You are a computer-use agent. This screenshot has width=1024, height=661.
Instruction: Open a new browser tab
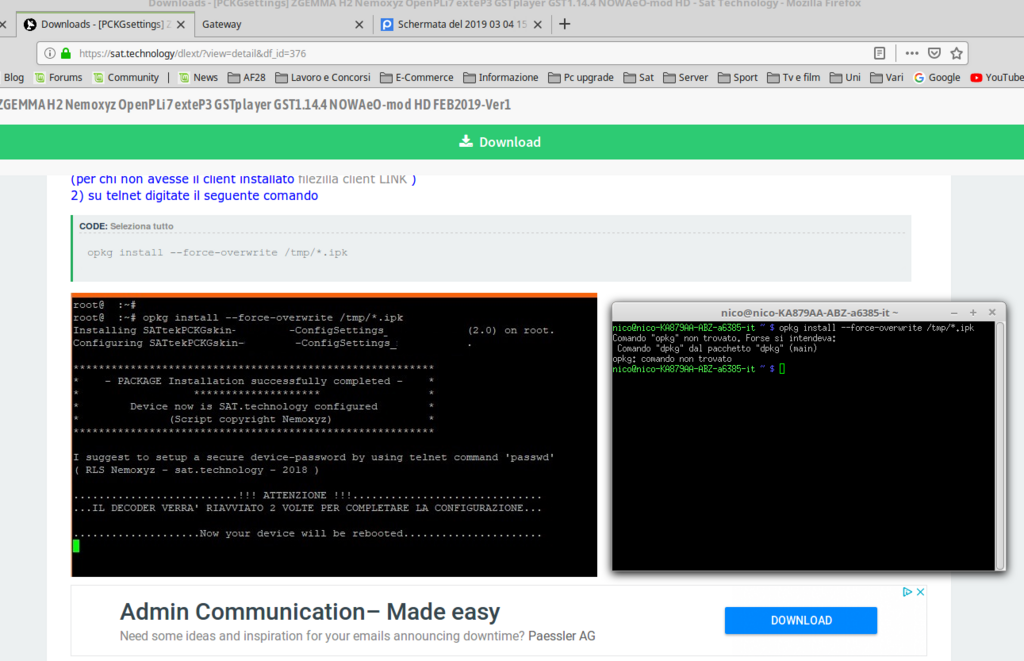565,24
